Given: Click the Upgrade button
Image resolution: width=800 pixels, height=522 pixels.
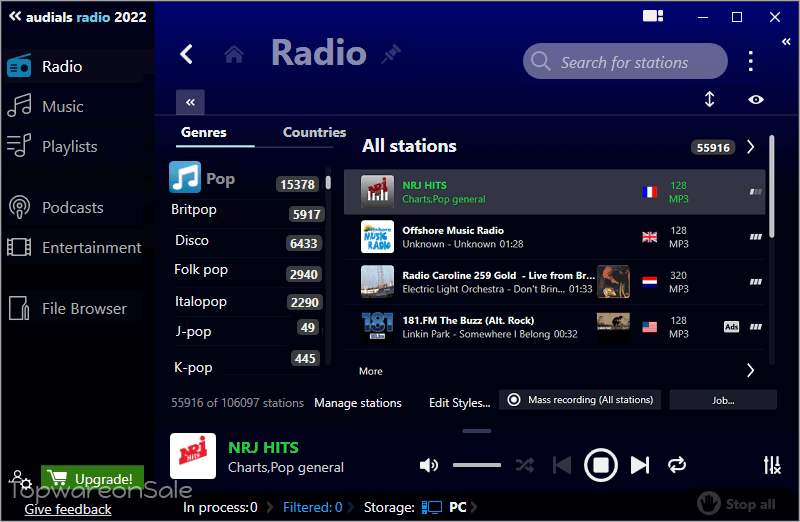Looking at the screenshot, I should (92, 478).
